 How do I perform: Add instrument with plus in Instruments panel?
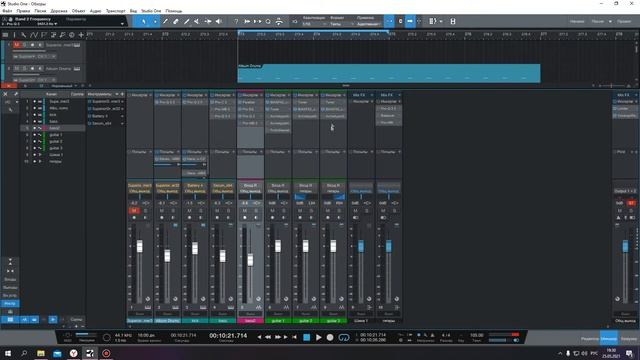(122, 94)
